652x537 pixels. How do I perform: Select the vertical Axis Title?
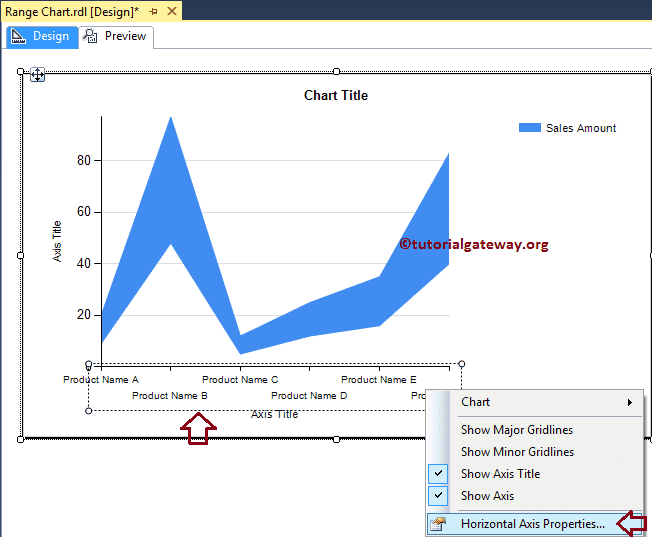57,241
